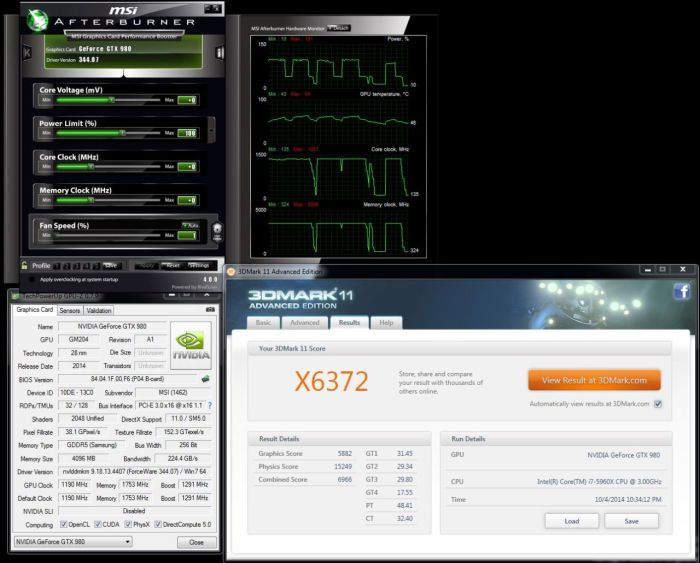Toggle Automatically view results at 3DMark.com

tap(658, 404)
